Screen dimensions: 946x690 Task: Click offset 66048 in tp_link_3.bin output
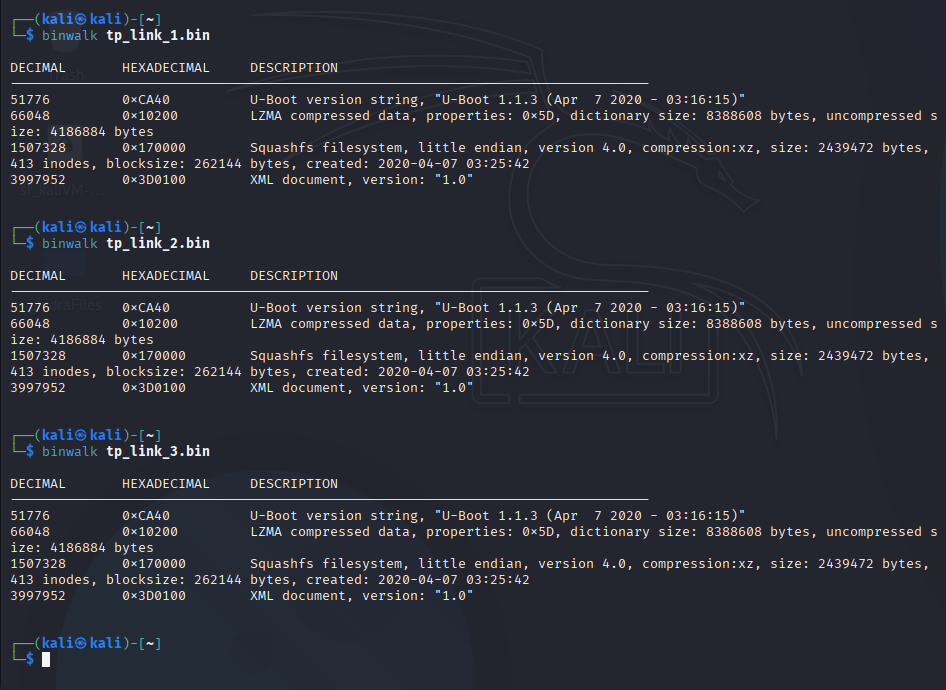pyautogui.click(x=30, y=532)
